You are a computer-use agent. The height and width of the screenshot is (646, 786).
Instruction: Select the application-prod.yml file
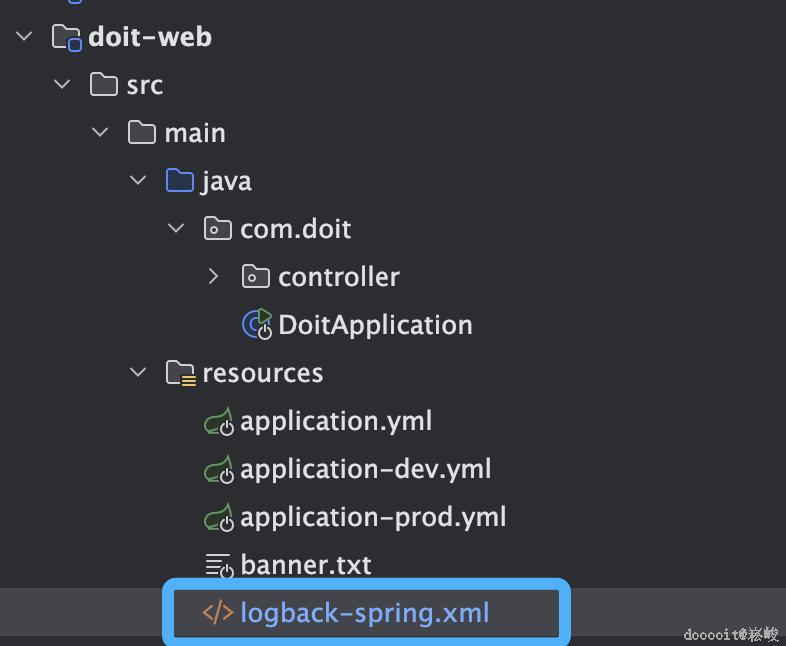372,517
